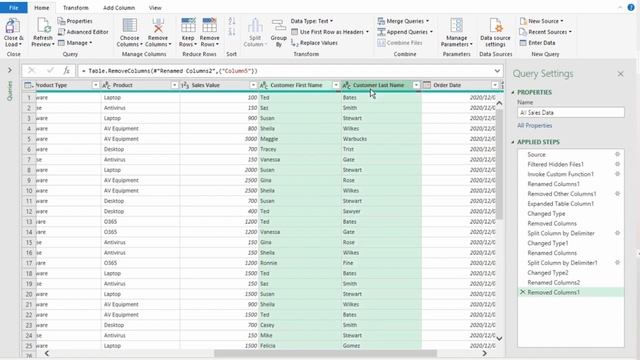The image size is (640, 360).
Task: Open the Sales Value column filter dropdown
Action: (x=253, y=85)
